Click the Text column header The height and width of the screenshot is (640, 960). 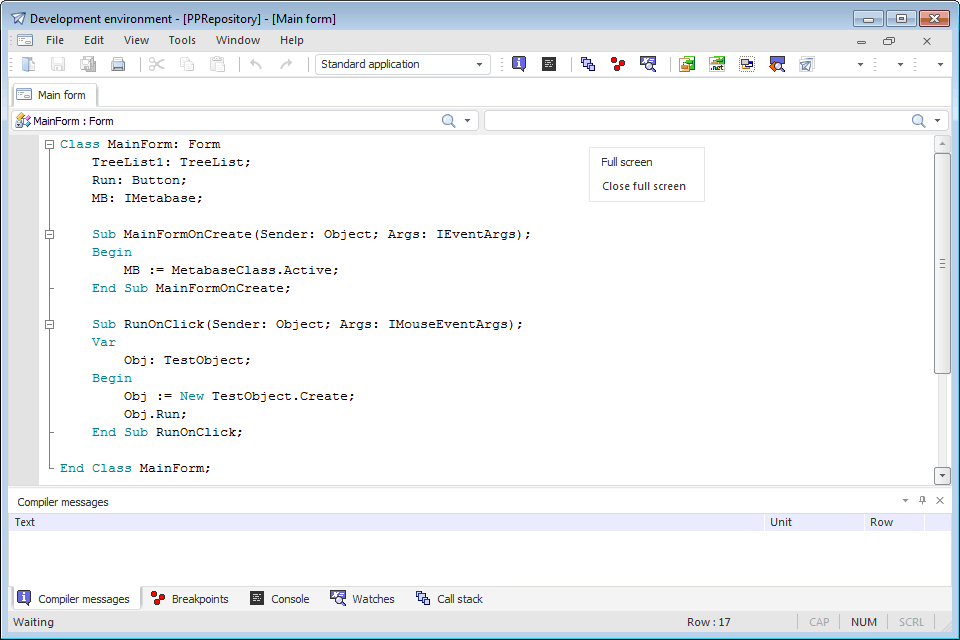[386, 522]
